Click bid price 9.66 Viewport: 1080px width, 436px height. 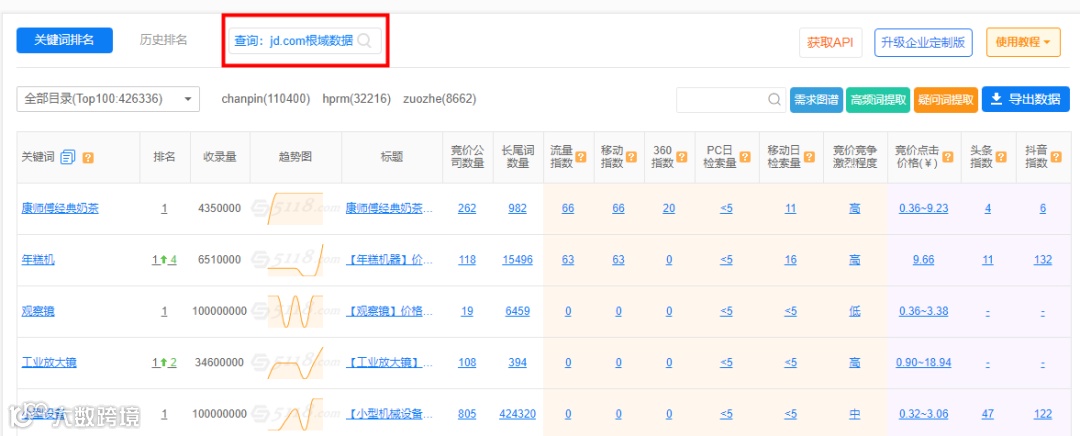pyautogui.click(x=924, y=260)
